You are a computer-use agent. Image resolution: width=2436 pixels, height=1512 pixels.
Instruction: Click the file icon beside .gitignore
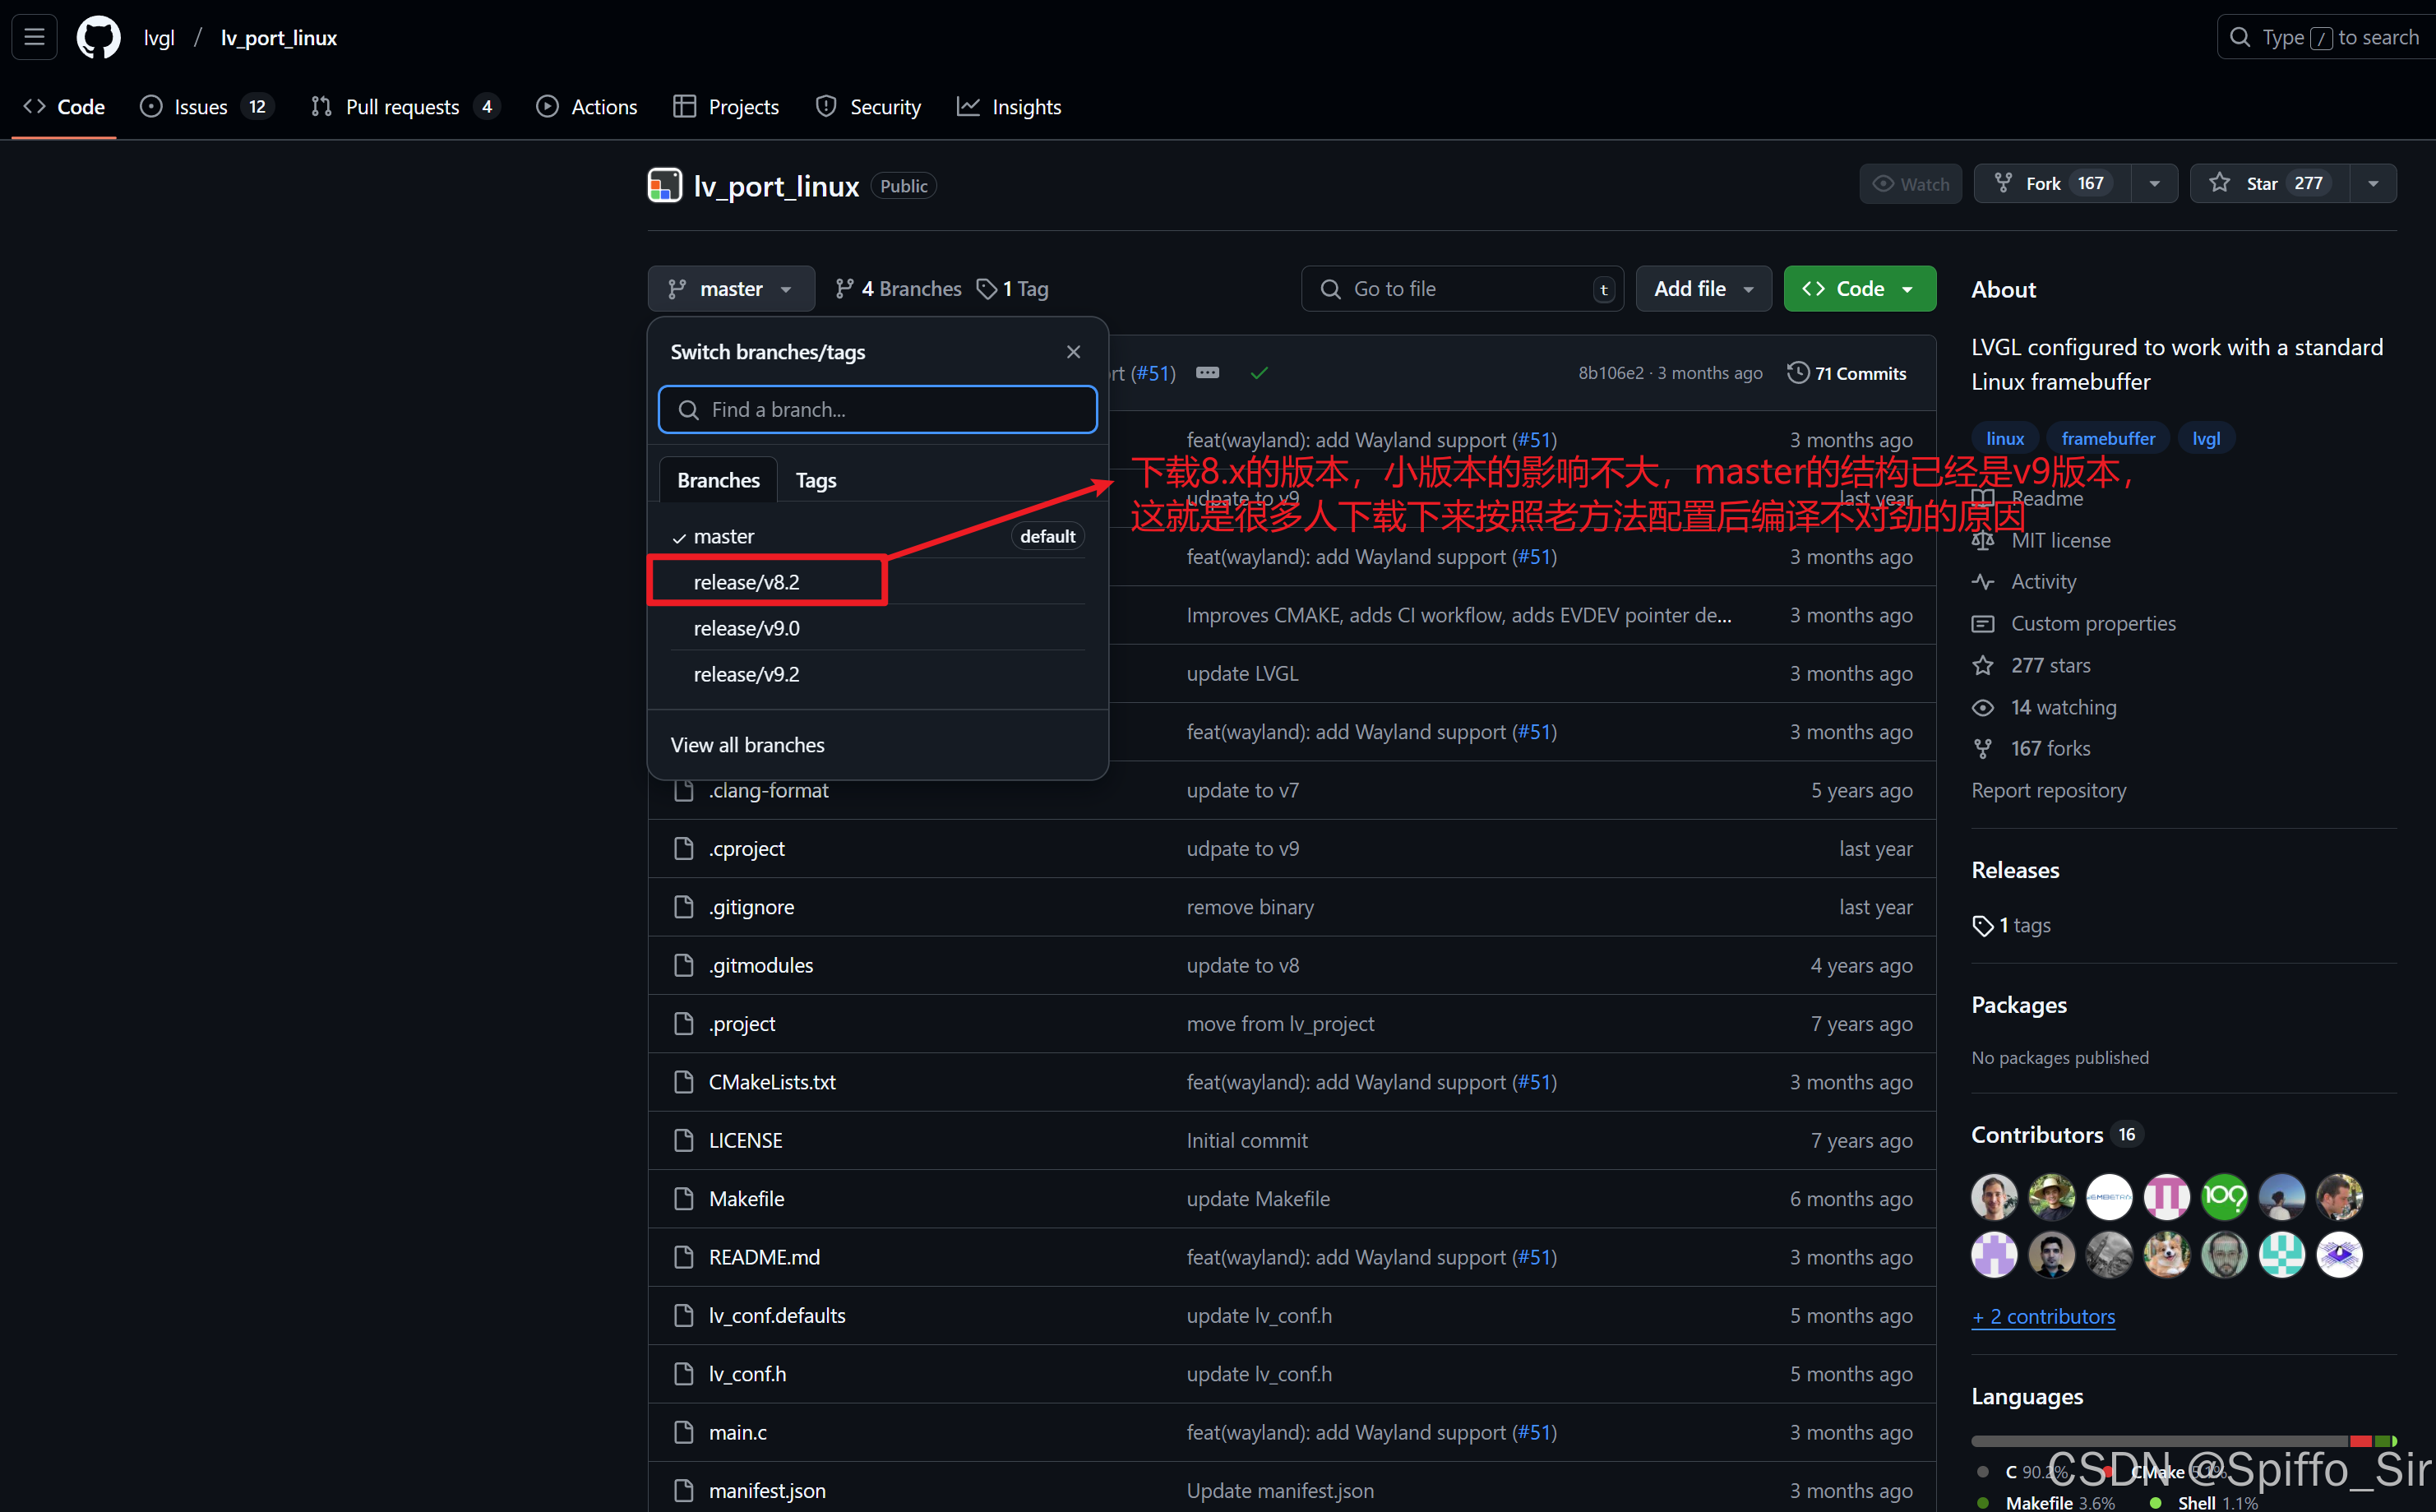pos(684,907)
